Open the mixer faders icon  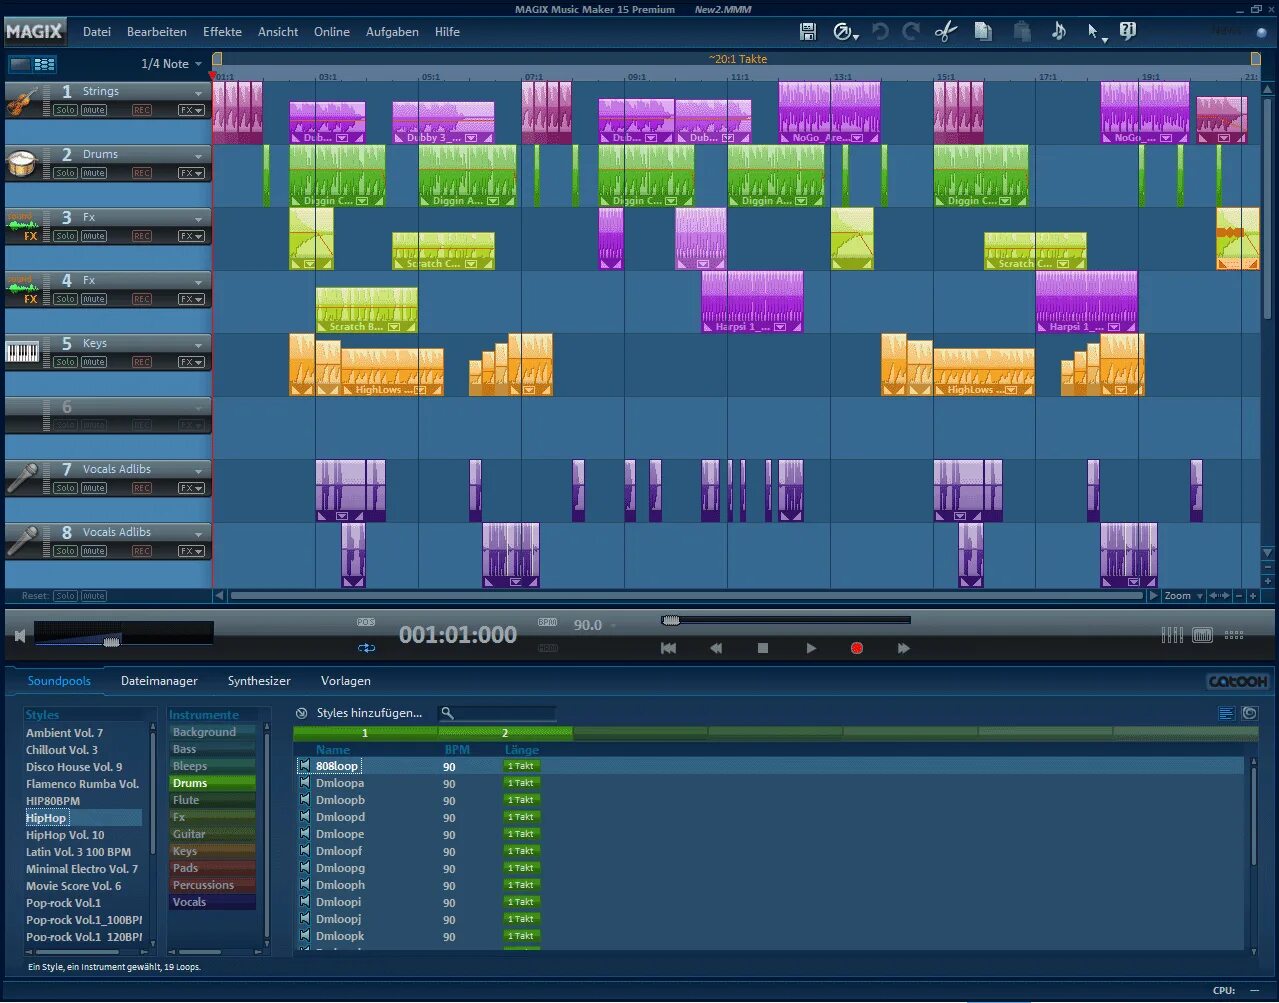pos(1172,635)
